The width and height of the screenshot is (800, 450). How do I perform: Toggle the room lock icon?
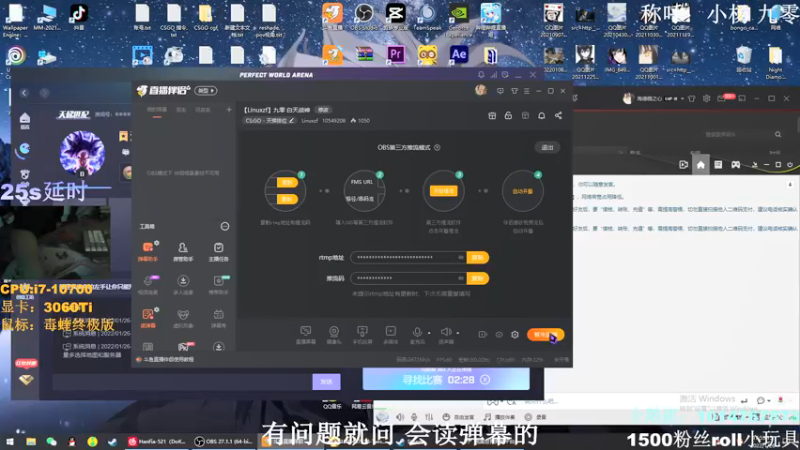pyautogui.click(x=508, y=116)
